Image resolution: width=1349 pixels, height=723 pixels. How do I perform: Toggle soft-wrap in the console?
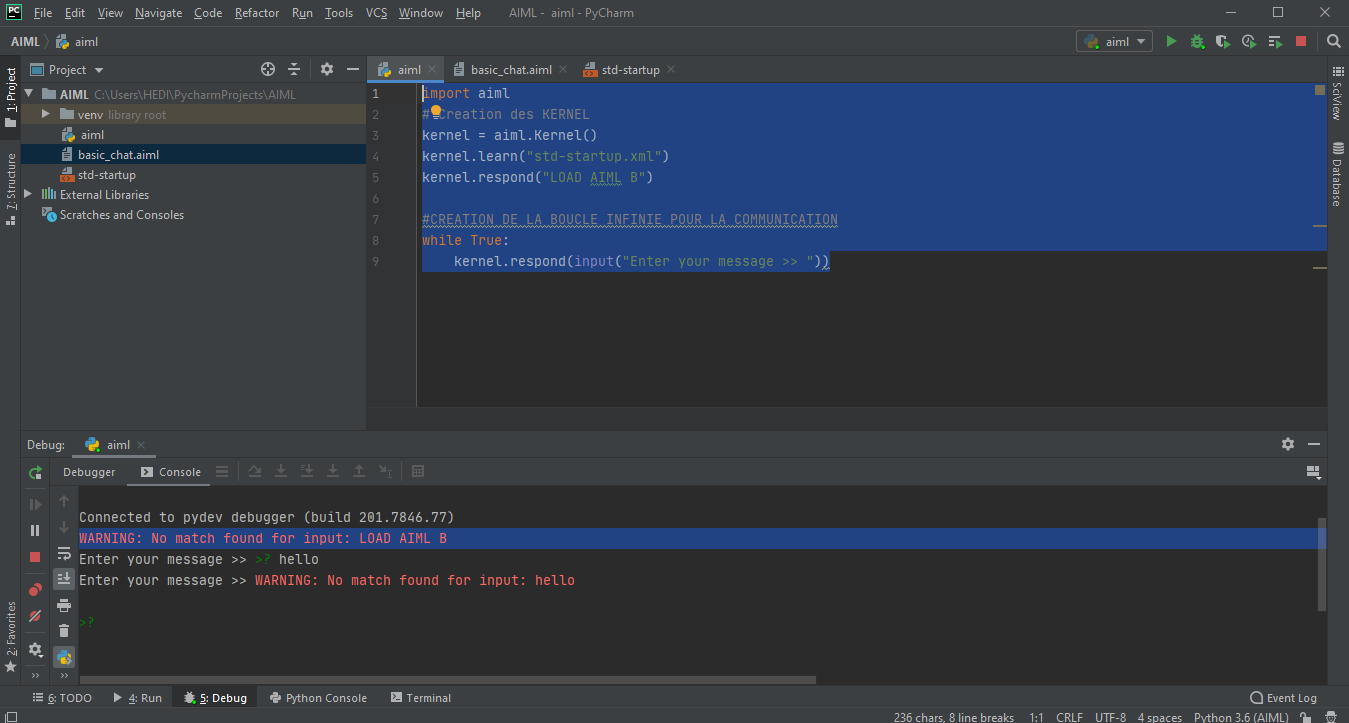tap(64, 553)
